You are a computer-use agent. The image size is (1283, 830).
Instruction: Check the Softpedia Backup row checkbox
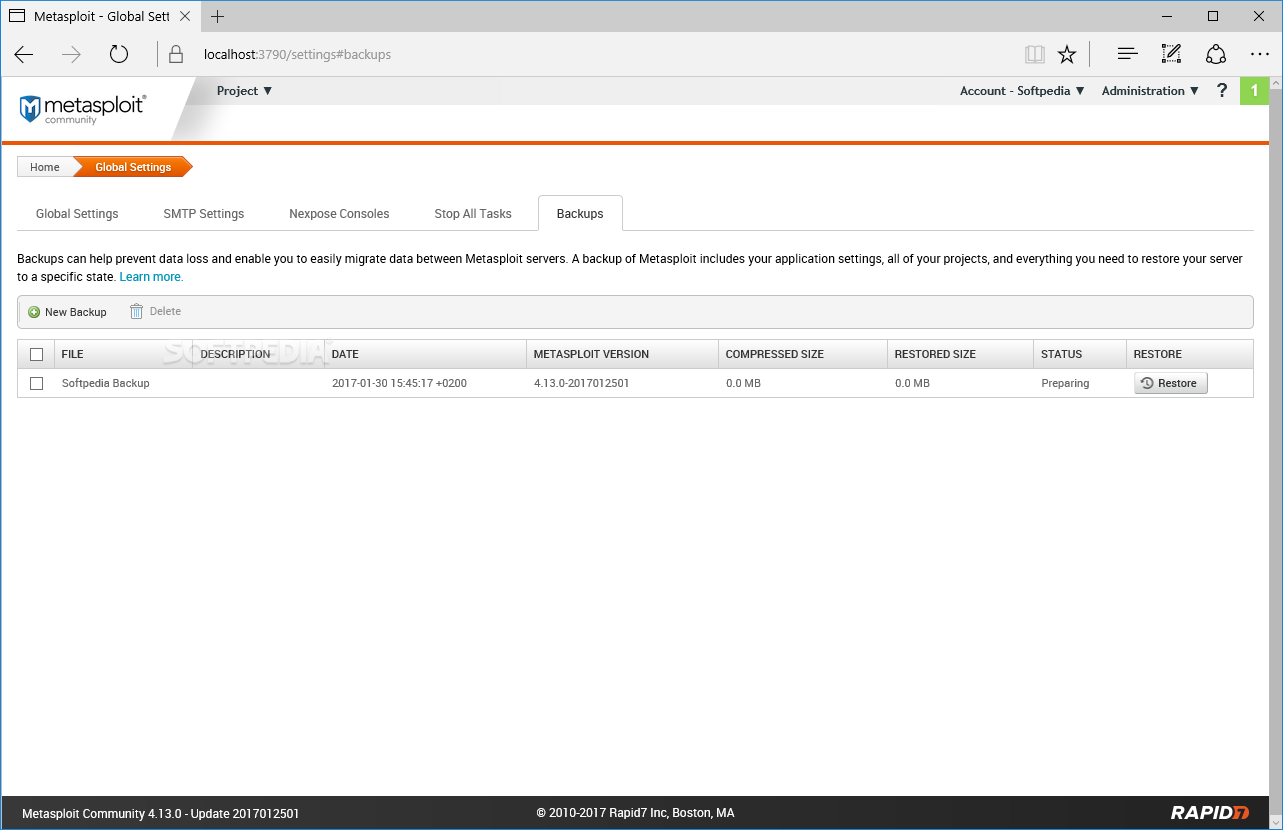(x=37, y=383)
